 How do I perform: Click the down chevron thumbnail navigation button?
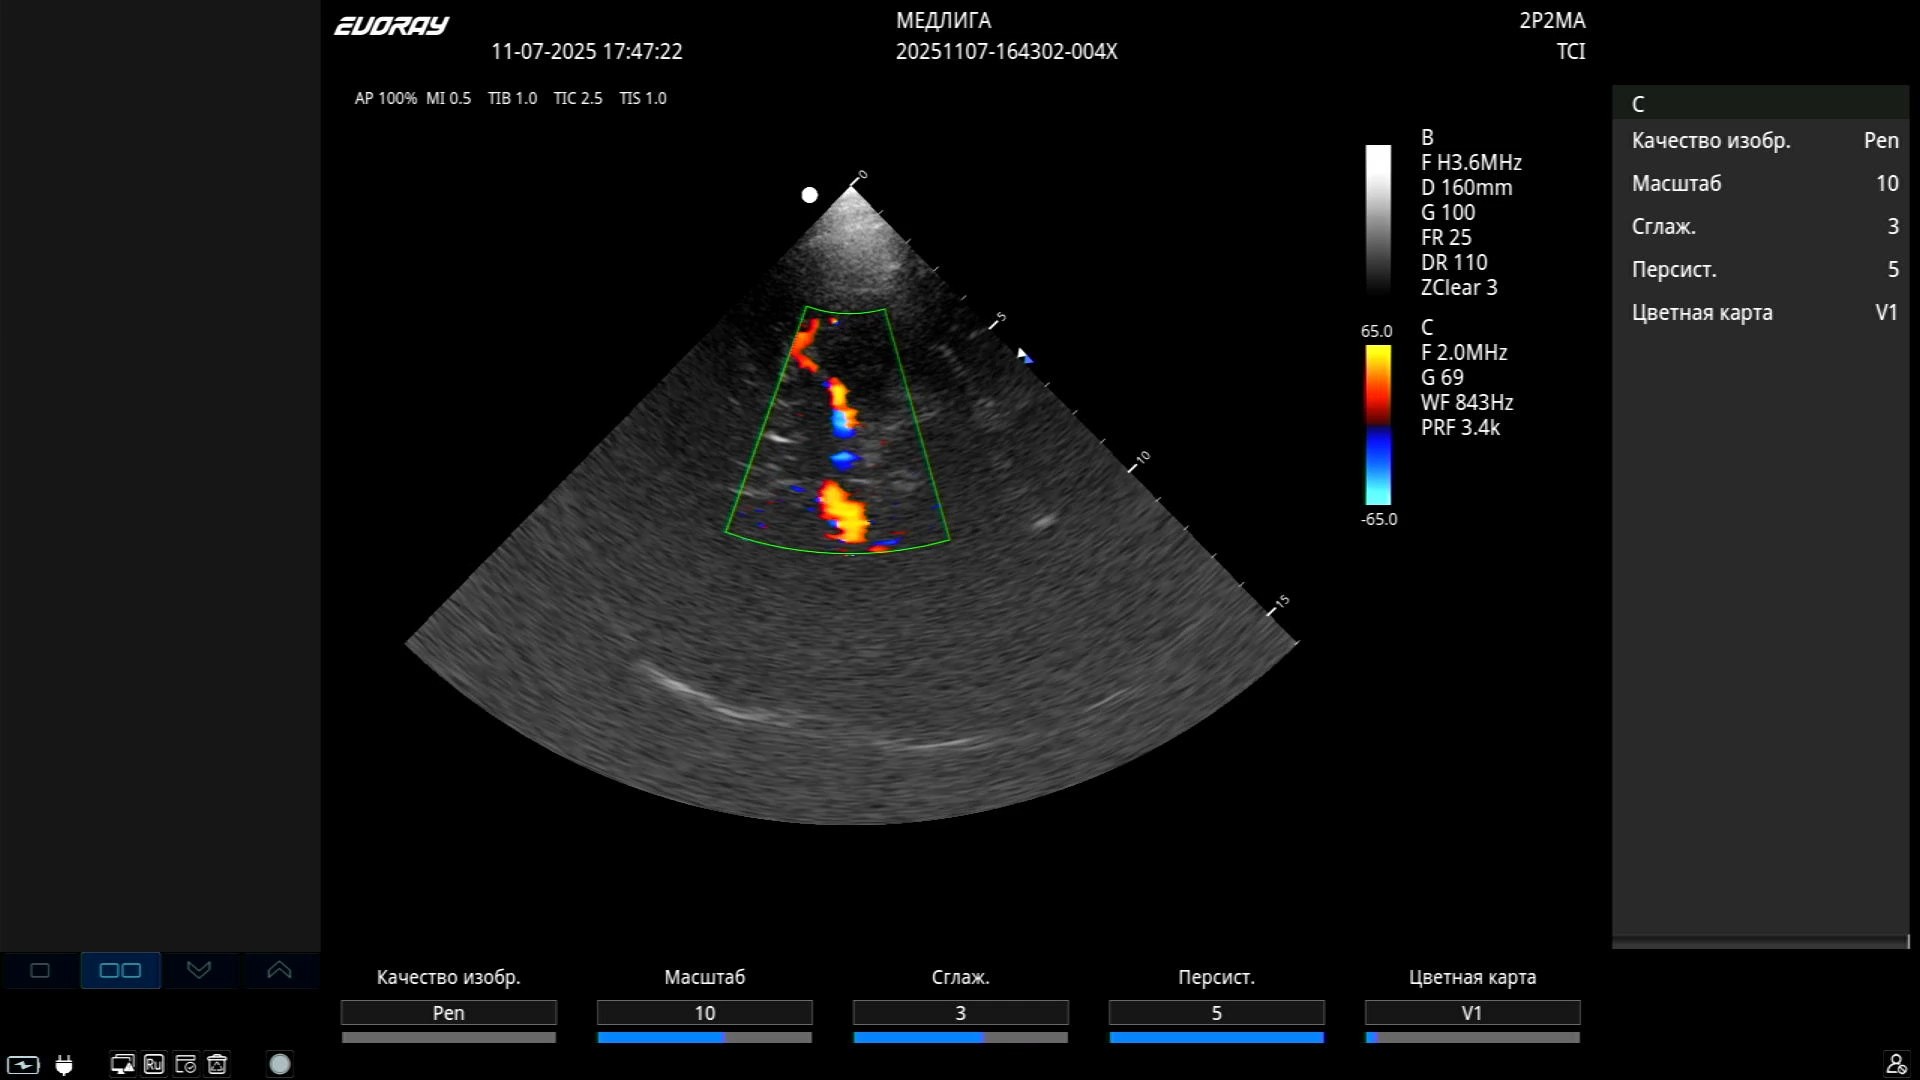tap(199, 970)
